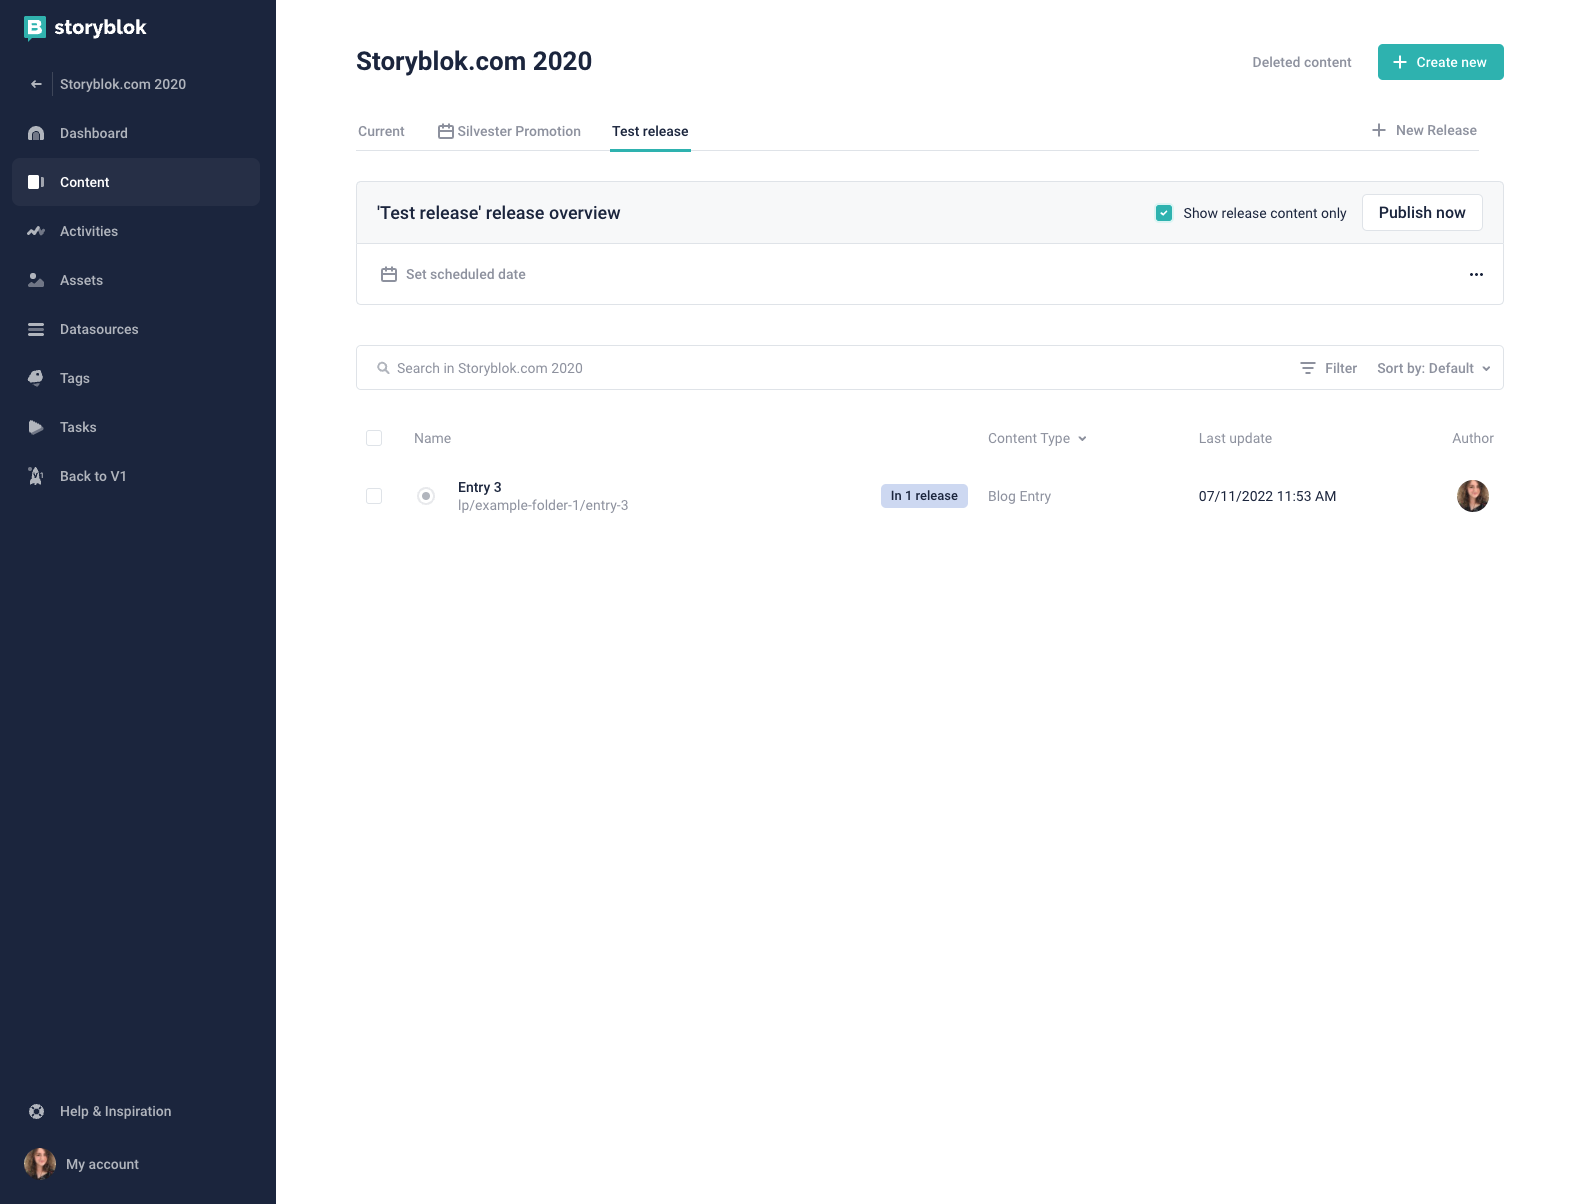1581x1204 pixels.
Task: Go to Assets in the sidebar
Action: tap(136, 280)
